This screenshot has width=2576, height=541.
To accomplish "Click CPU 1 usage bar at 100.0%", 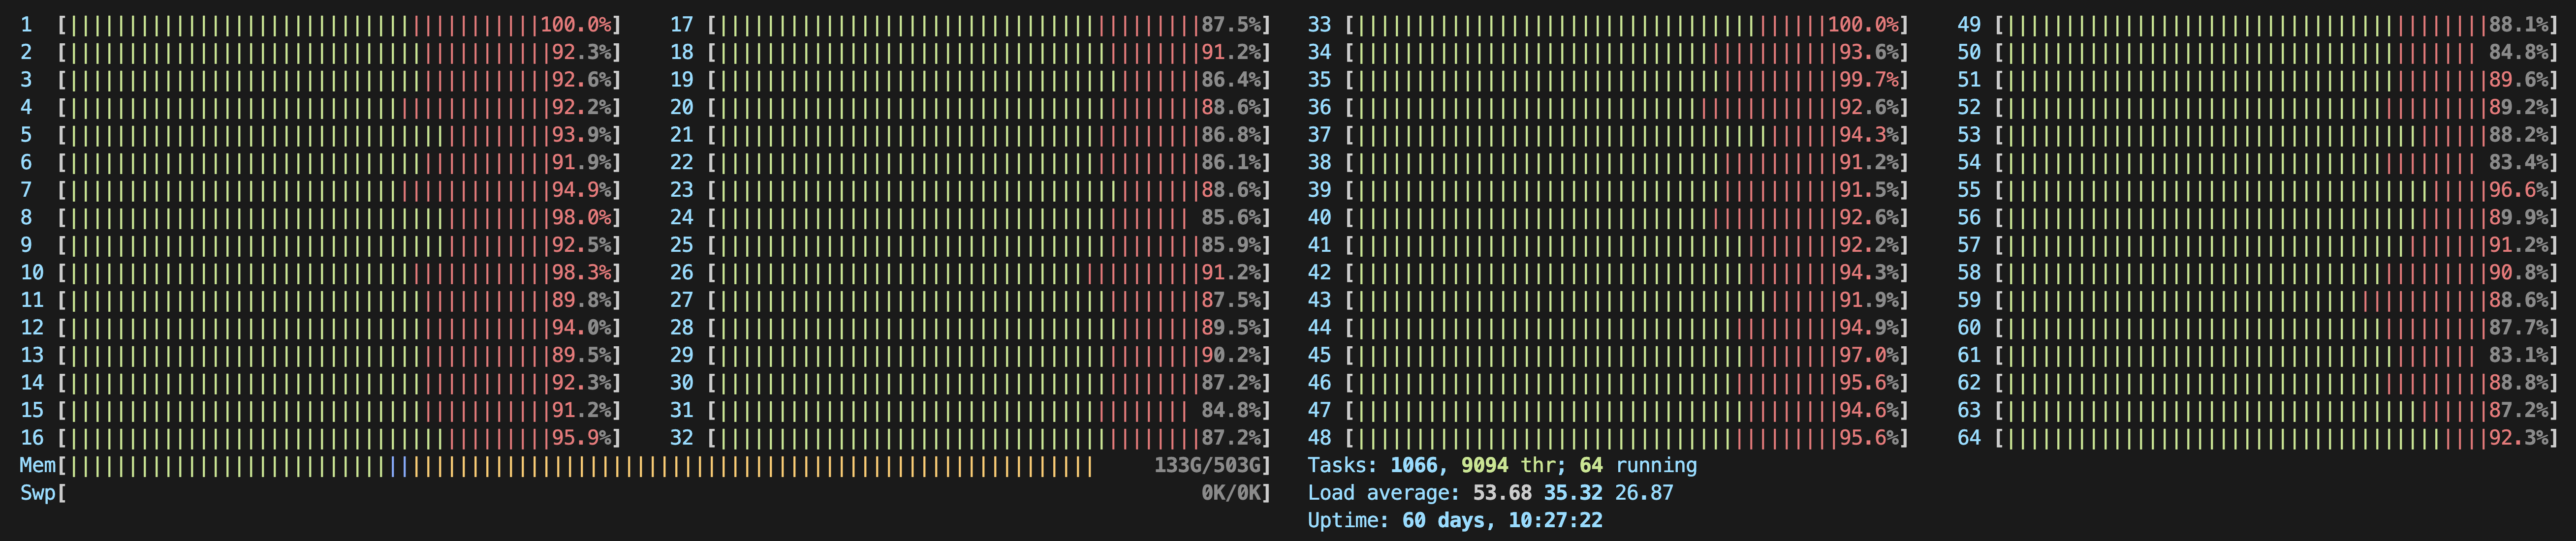I will (x=340, y=24).
